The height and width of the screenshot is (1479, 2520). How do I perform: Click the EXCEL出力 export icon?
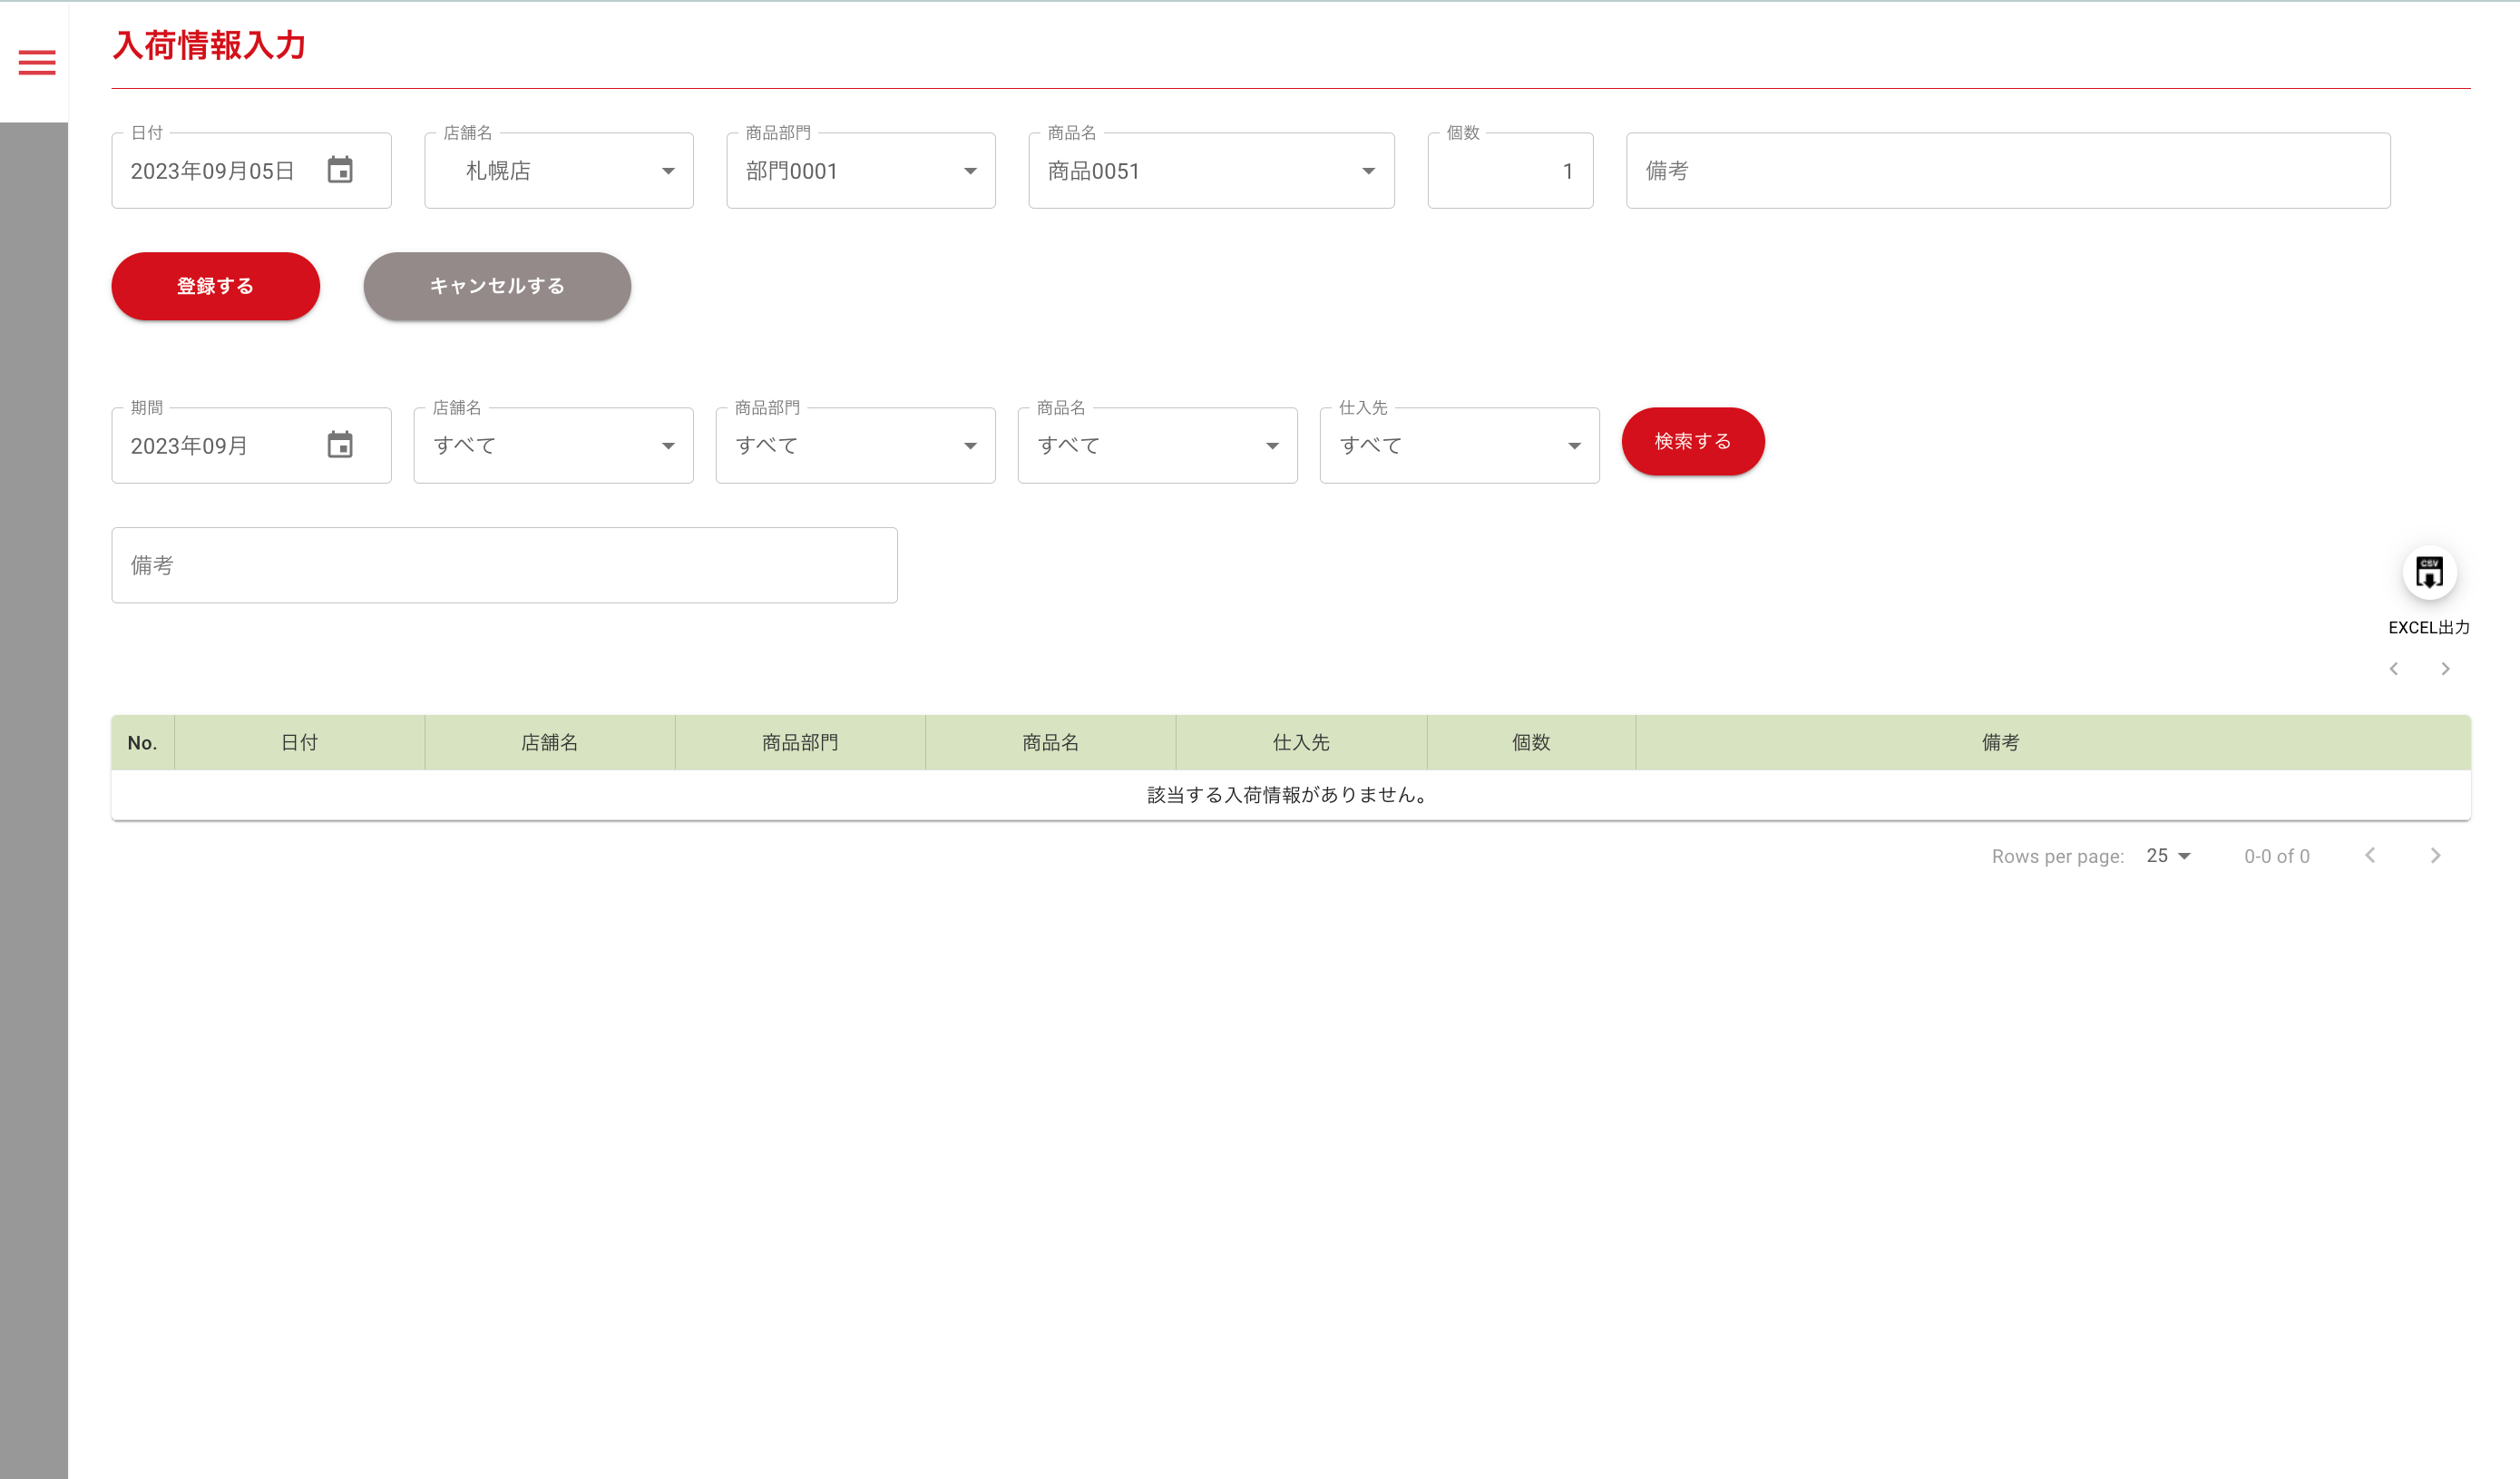click(2428, 573)
